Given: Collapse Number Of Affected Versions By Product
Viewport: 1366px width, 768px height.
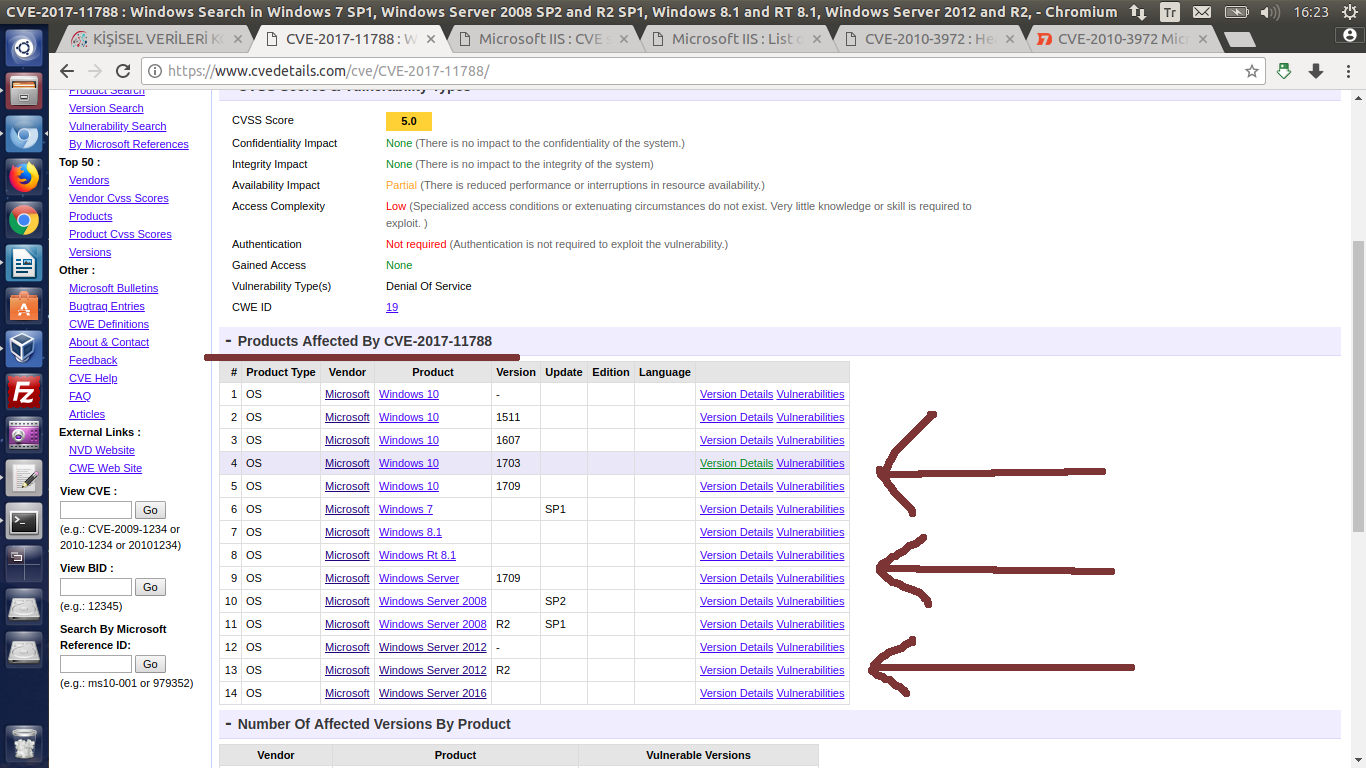Looking at the screenshot, I should click(228, 724).
